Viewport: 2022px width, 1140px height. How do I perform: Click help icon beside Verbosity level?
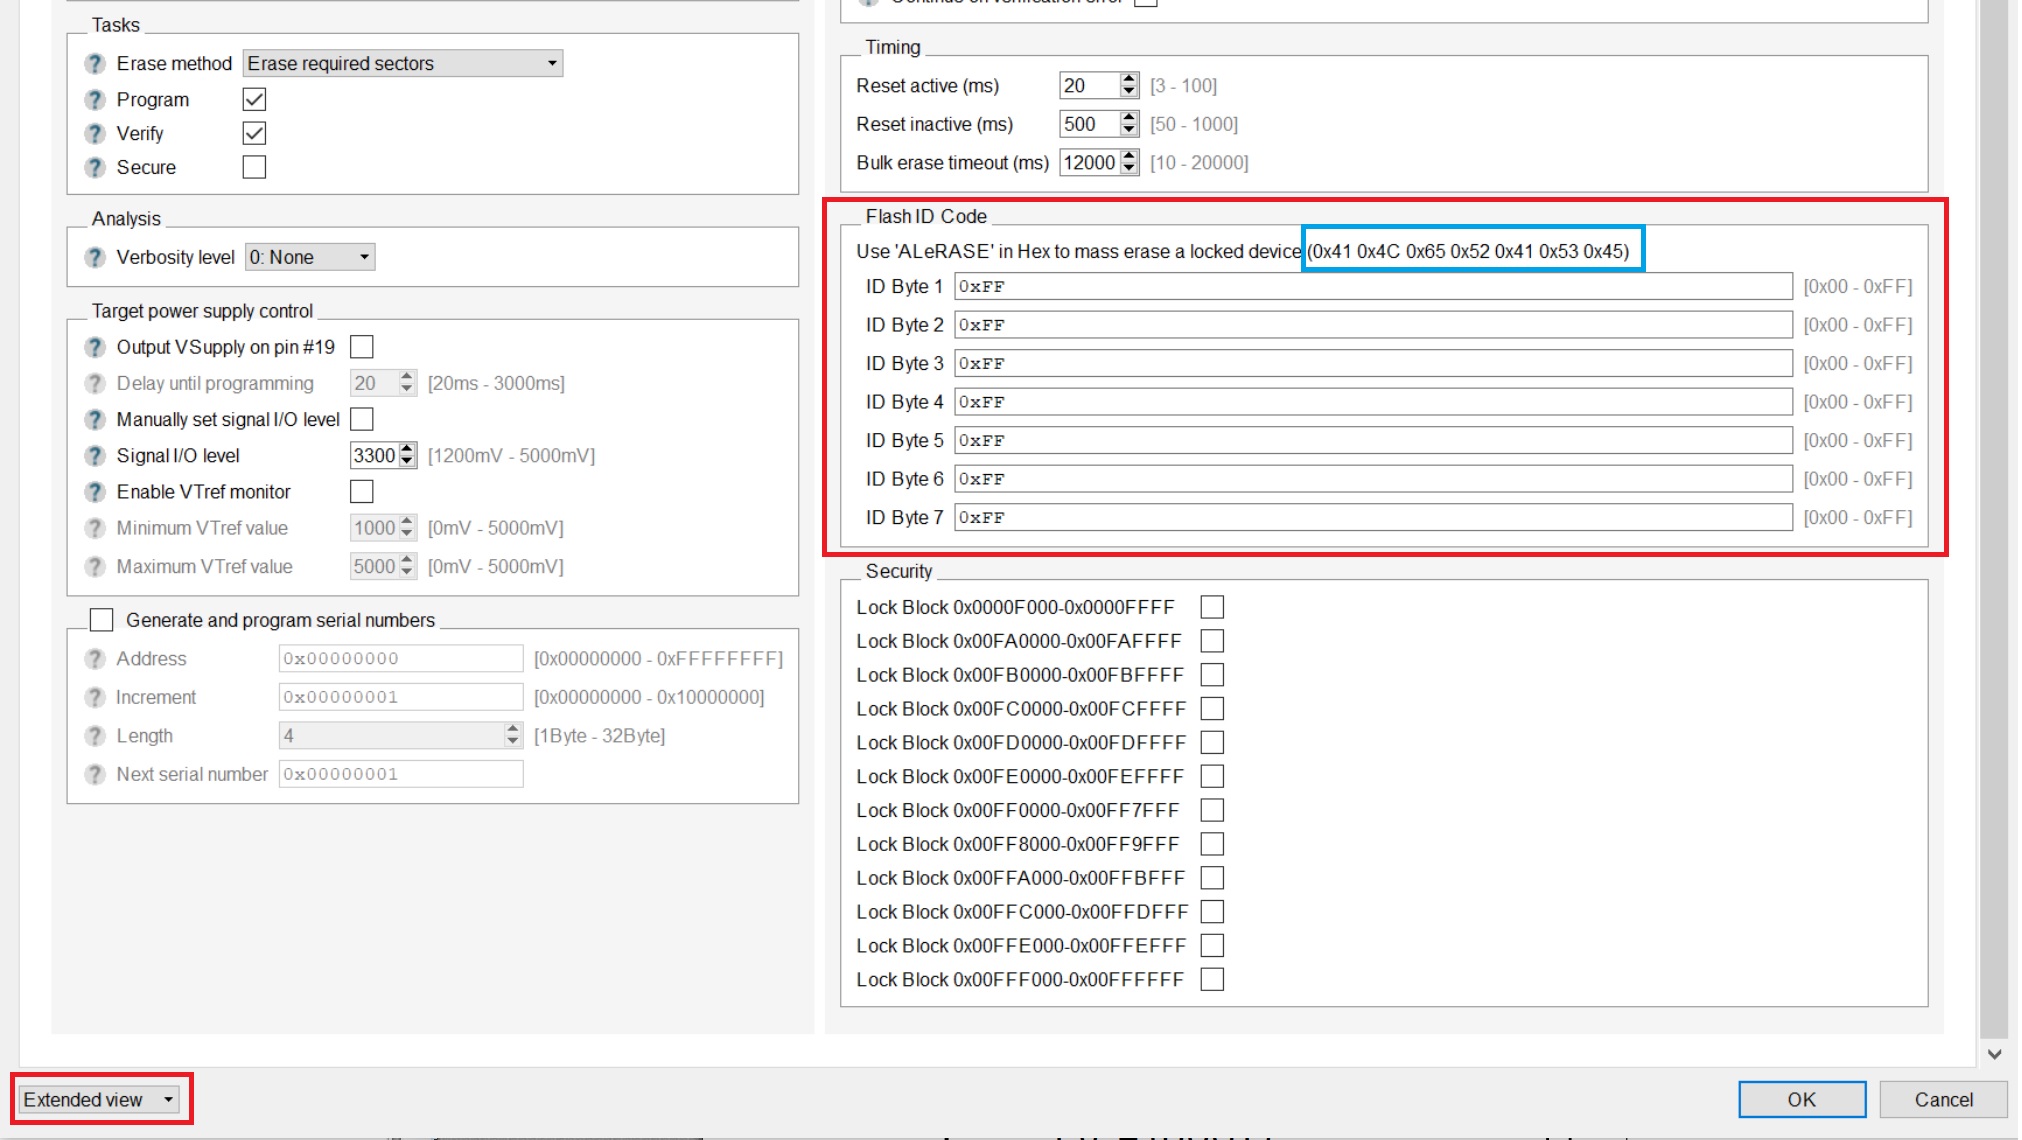95,258
